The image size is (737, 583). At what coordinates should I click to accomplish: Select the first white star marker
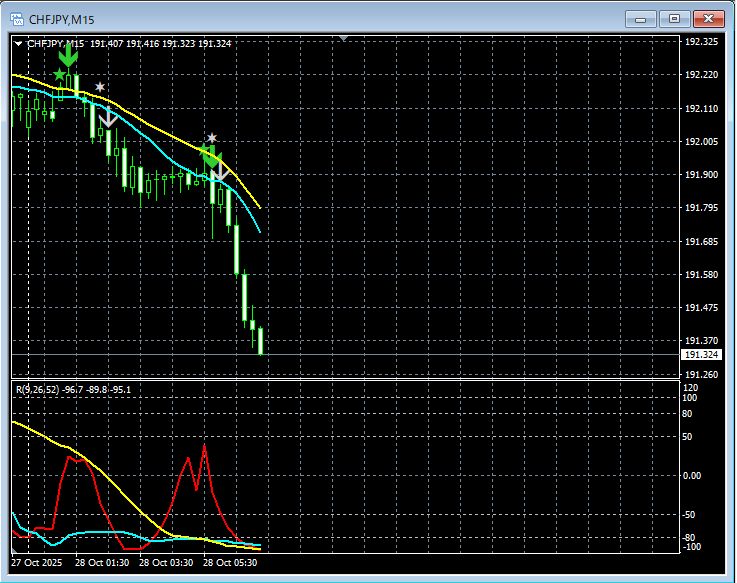click(100, 87)
